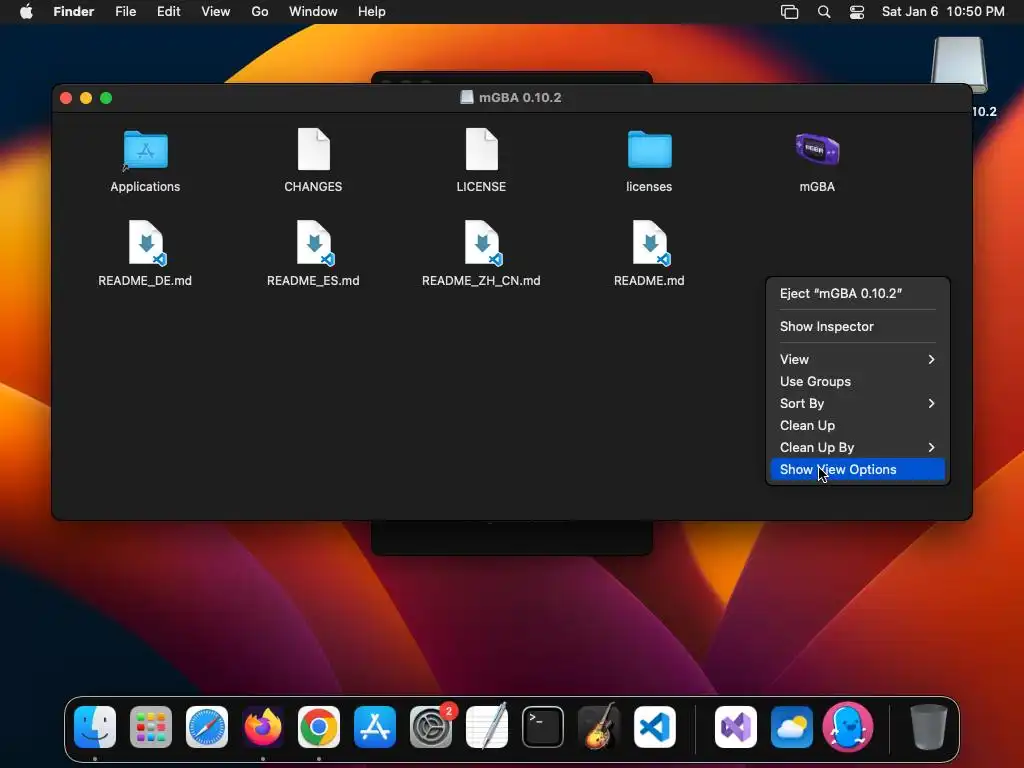Click the mounted mGBA disk icon on desktop

pyautogui.click(x=959, y=65)
